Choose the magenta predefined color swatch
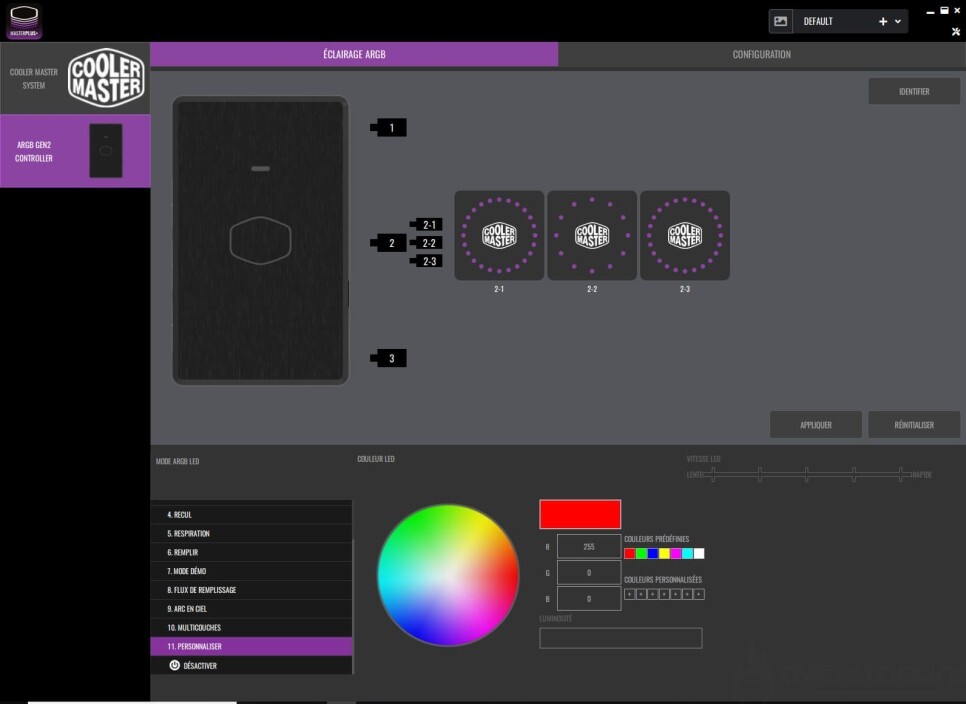 tap(676, 554)
